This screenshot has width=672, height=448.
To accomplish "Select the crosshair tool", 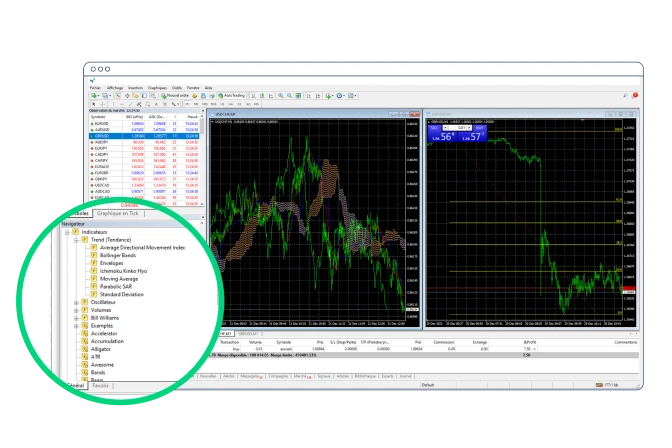I will [102, 104].
